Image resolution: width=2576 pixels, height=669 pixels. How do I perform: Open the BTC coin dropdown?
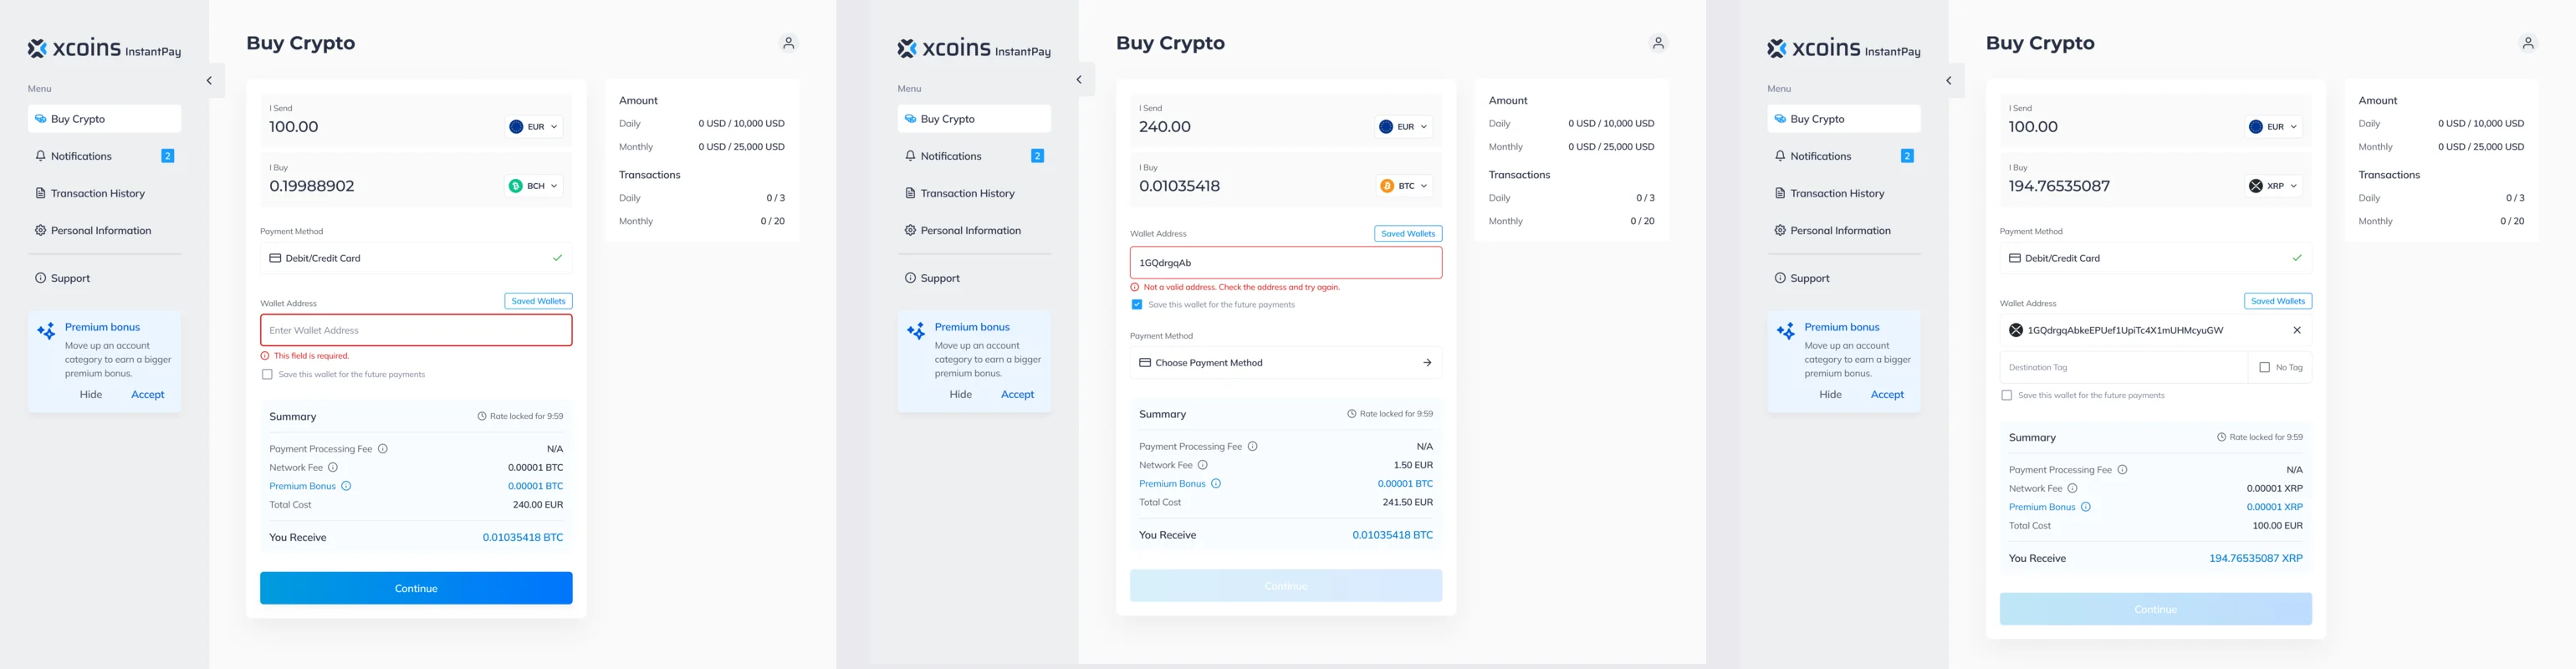(x=1405, y=186)
